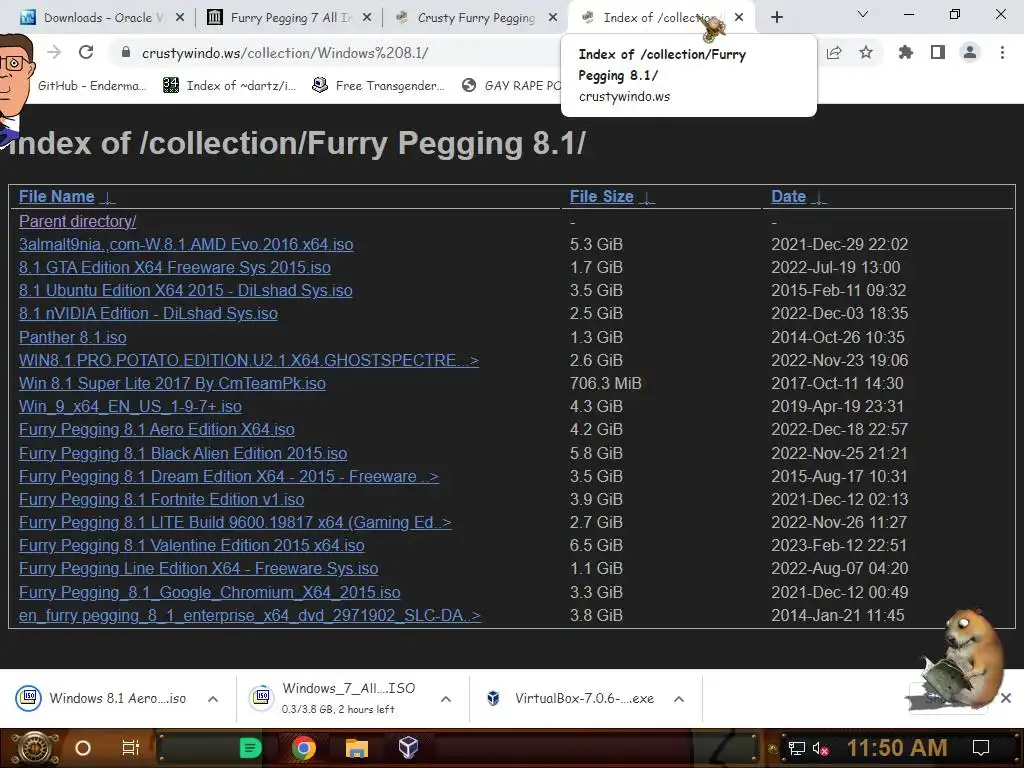
Task: Switch to the Crusty tab
Action: (476, 18)
